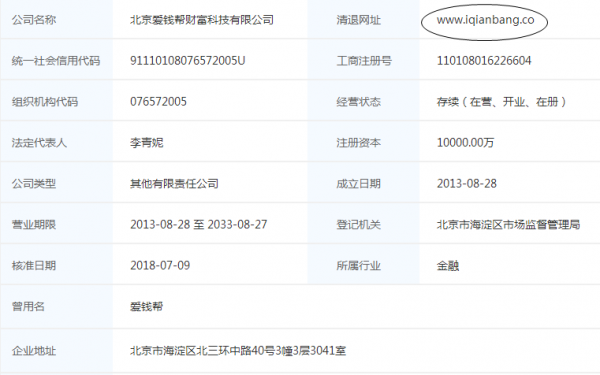Select registered capital 10000.00万

pyautogui.click(x=465, y=143)
